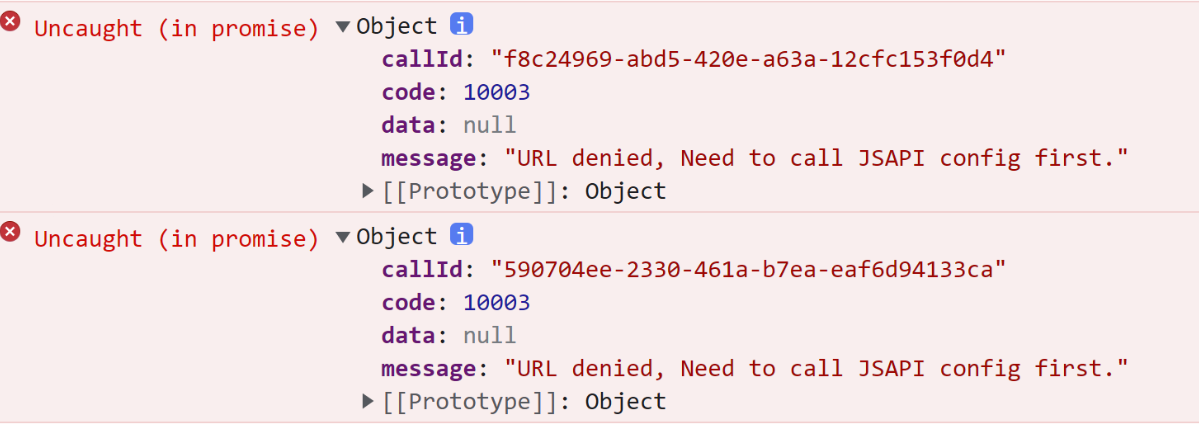Collapse the first expanded Object arrow
The width and height of the screenshot is (1199, 429).
[343, 27]
